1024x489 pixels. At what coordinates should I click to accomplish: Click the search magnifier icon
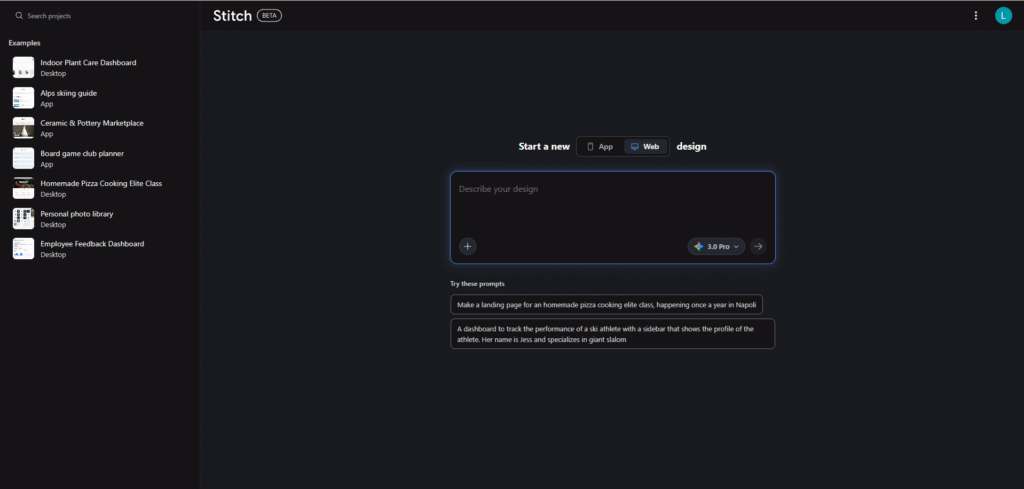tap(19, 16)
